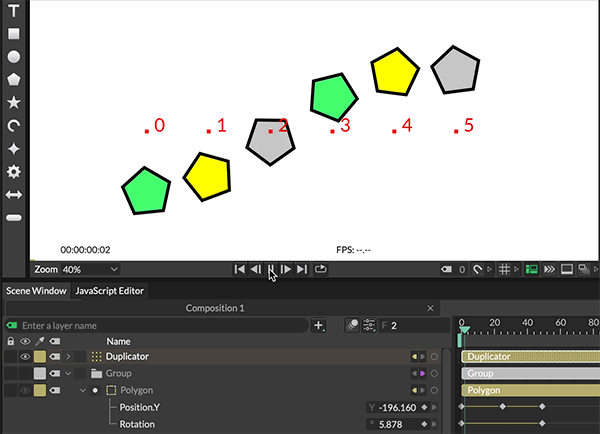Select the Cog shape tool
600x434 pixels.
point(14,171)
